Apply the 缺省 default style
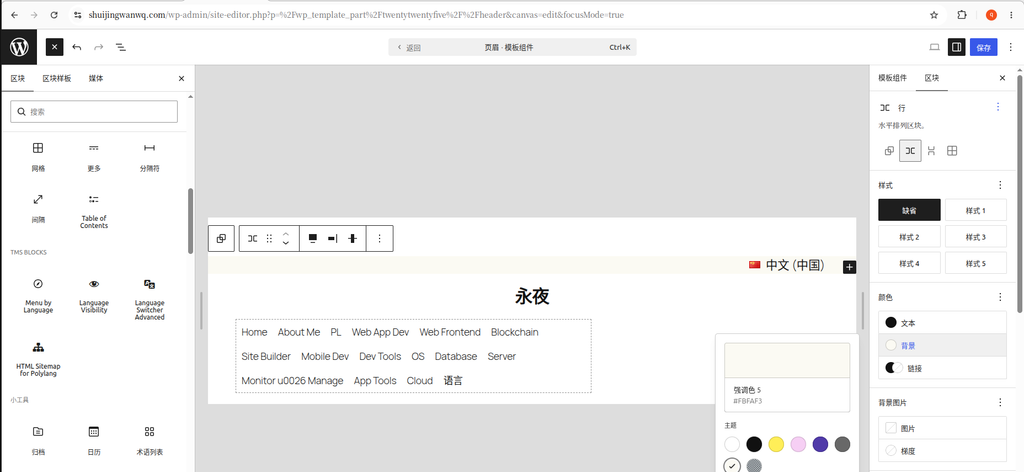1024x472 pixels. tap(910, 210)
